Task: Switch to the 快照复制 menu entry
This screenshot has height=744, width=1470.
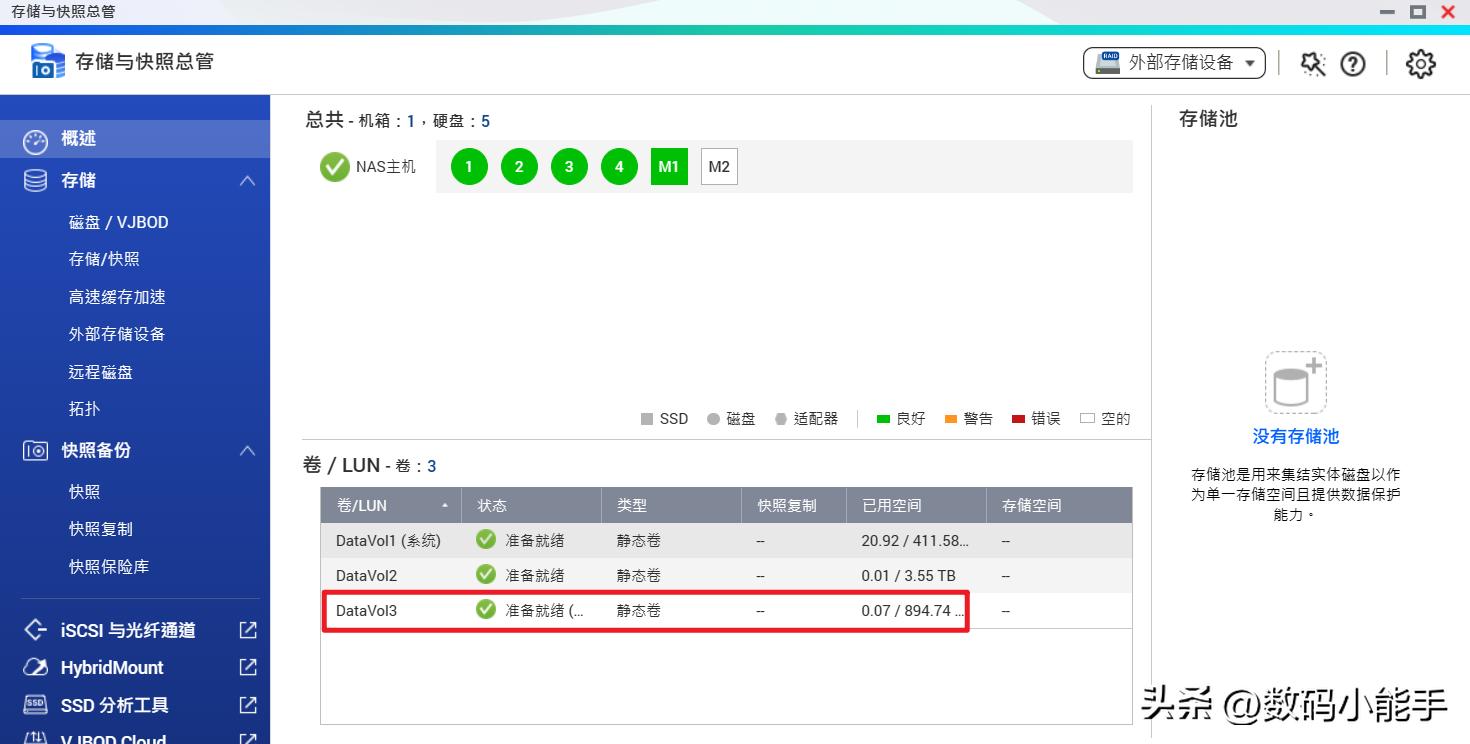Action: 100,528
